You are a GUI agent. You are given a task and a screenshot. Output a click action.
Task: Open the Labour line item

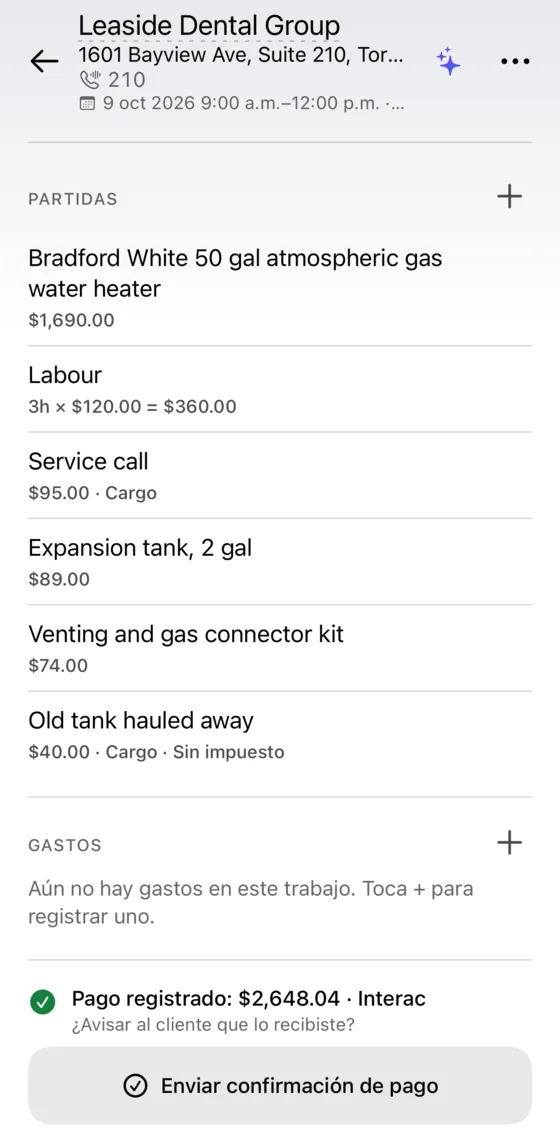[280, 390]
